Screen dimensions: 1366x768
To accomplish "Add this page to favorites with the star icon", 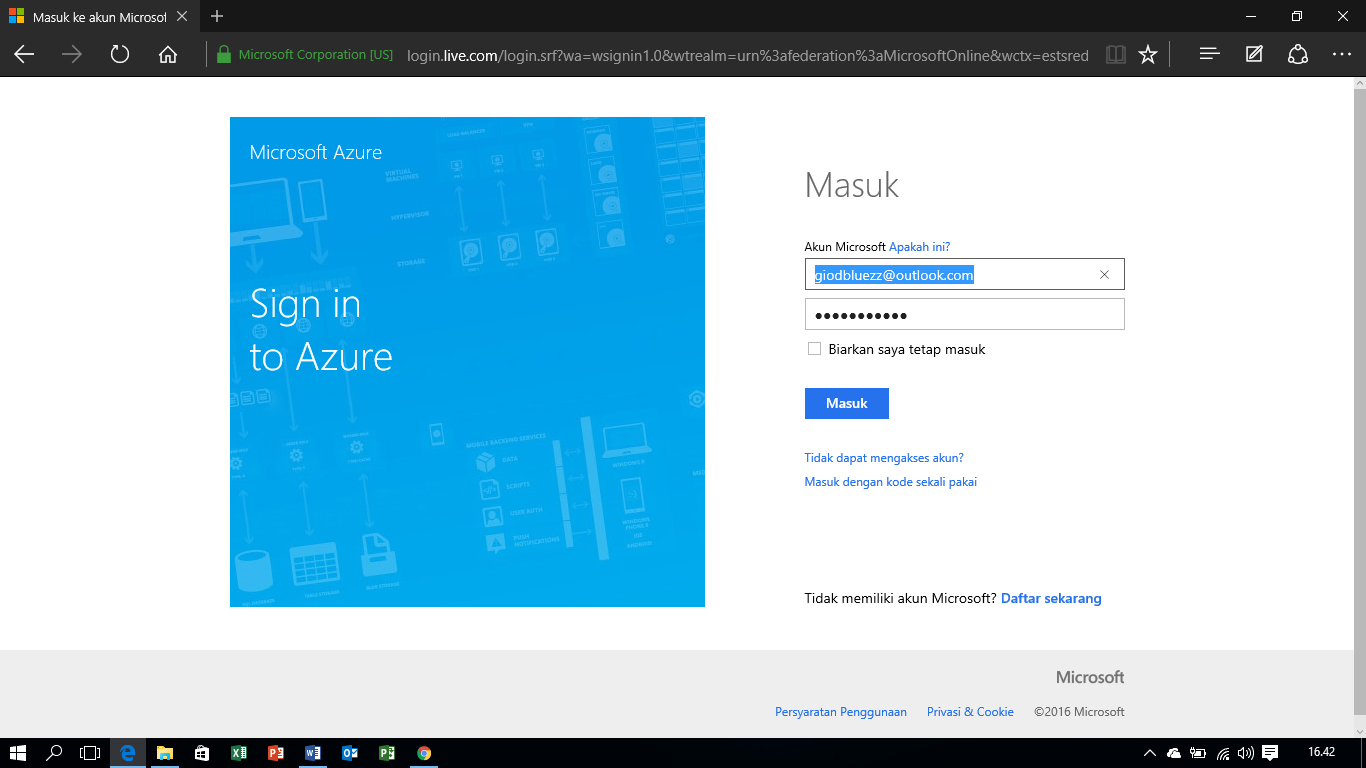I will (x=1147, y=55).
